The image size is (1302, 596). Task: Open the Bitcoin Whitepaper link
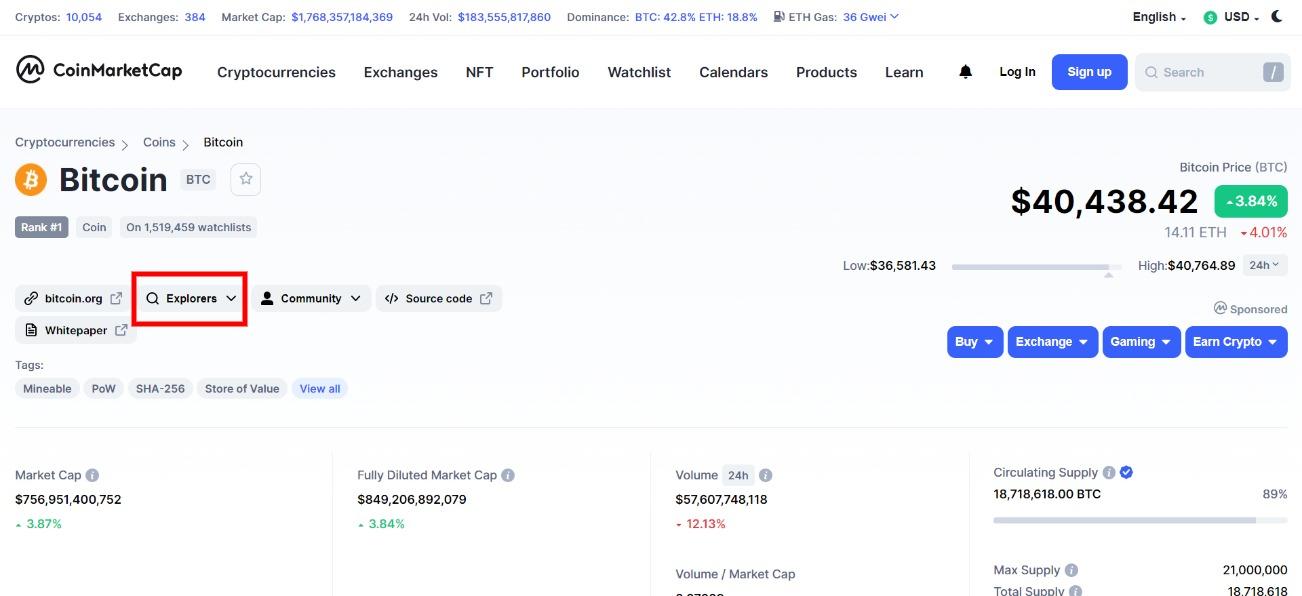point(76,330)
